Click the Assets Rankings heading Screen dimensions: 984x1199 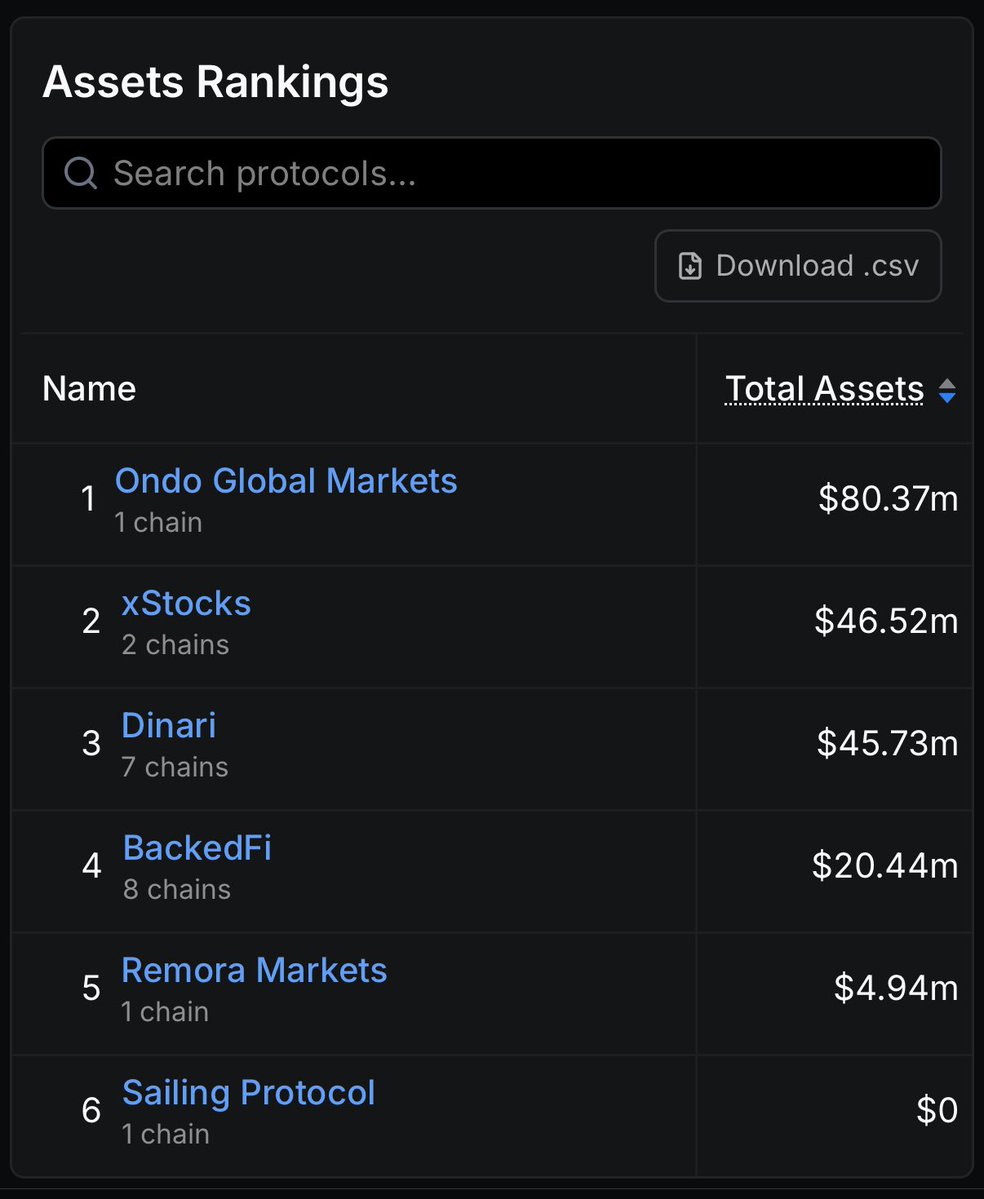216,82
